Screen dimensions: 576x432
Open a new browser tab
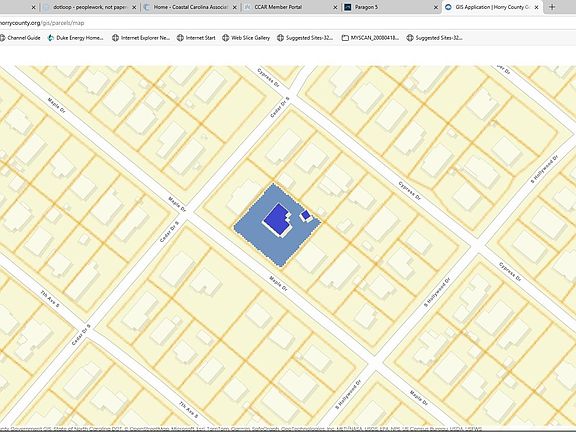[552, 7]
